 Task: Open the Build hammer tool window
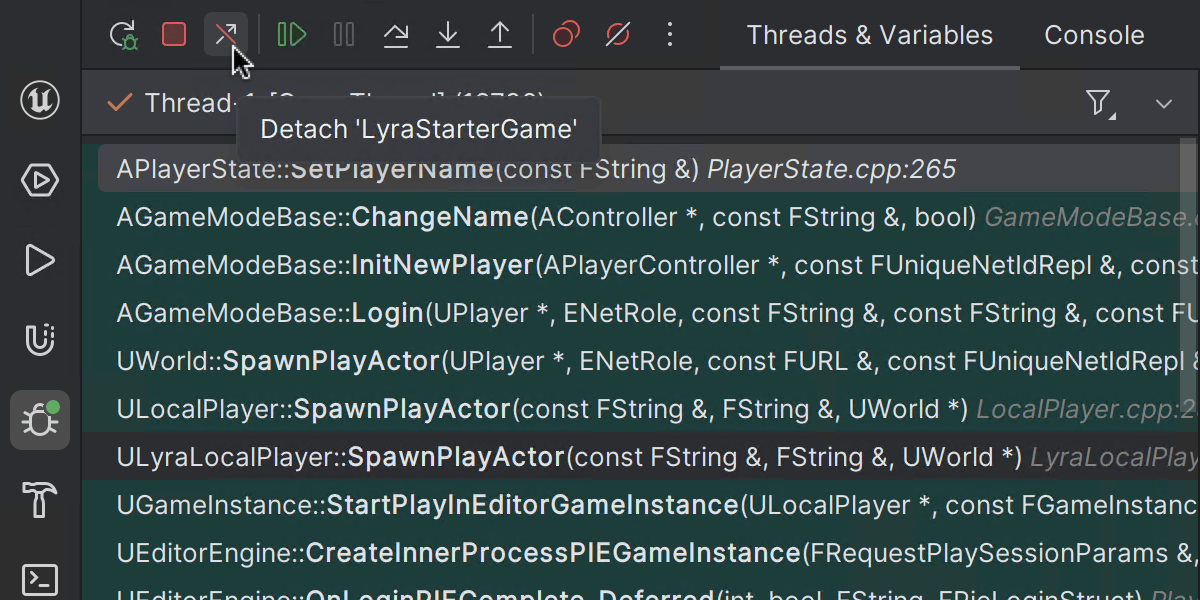coord(40,500)
